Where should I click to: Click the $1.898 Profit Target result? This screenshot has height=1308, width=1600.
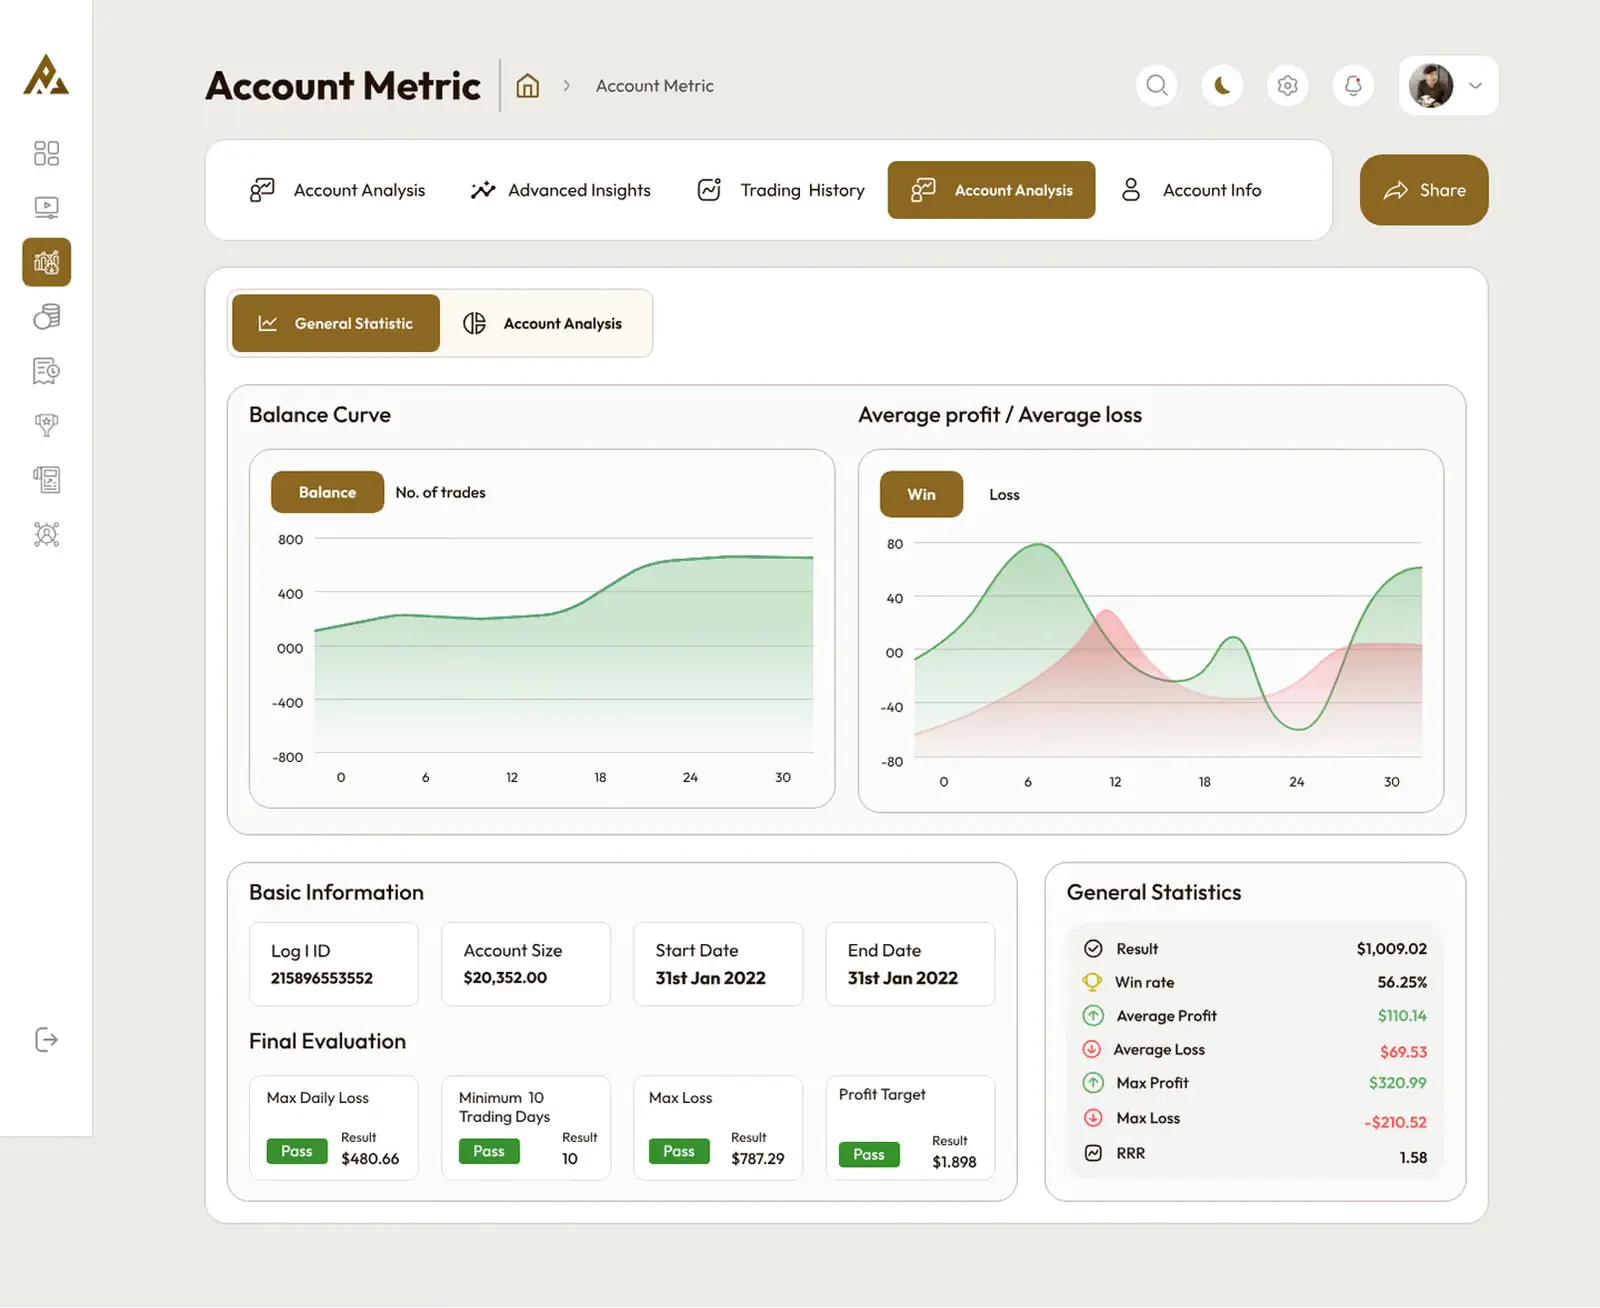(x=954, y=1162)
